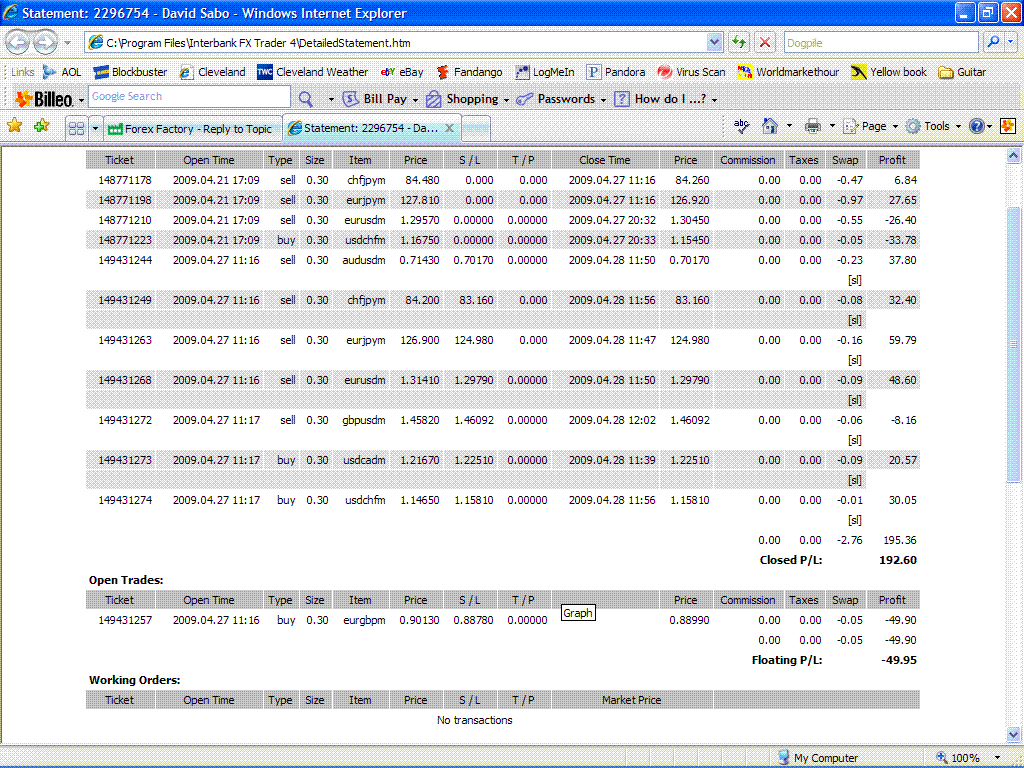The height and width of the screenshot is (768, 1024).
Task: Expand the tab list dropdown arrow
Action: pyautogui.click(x=95, y=128)
